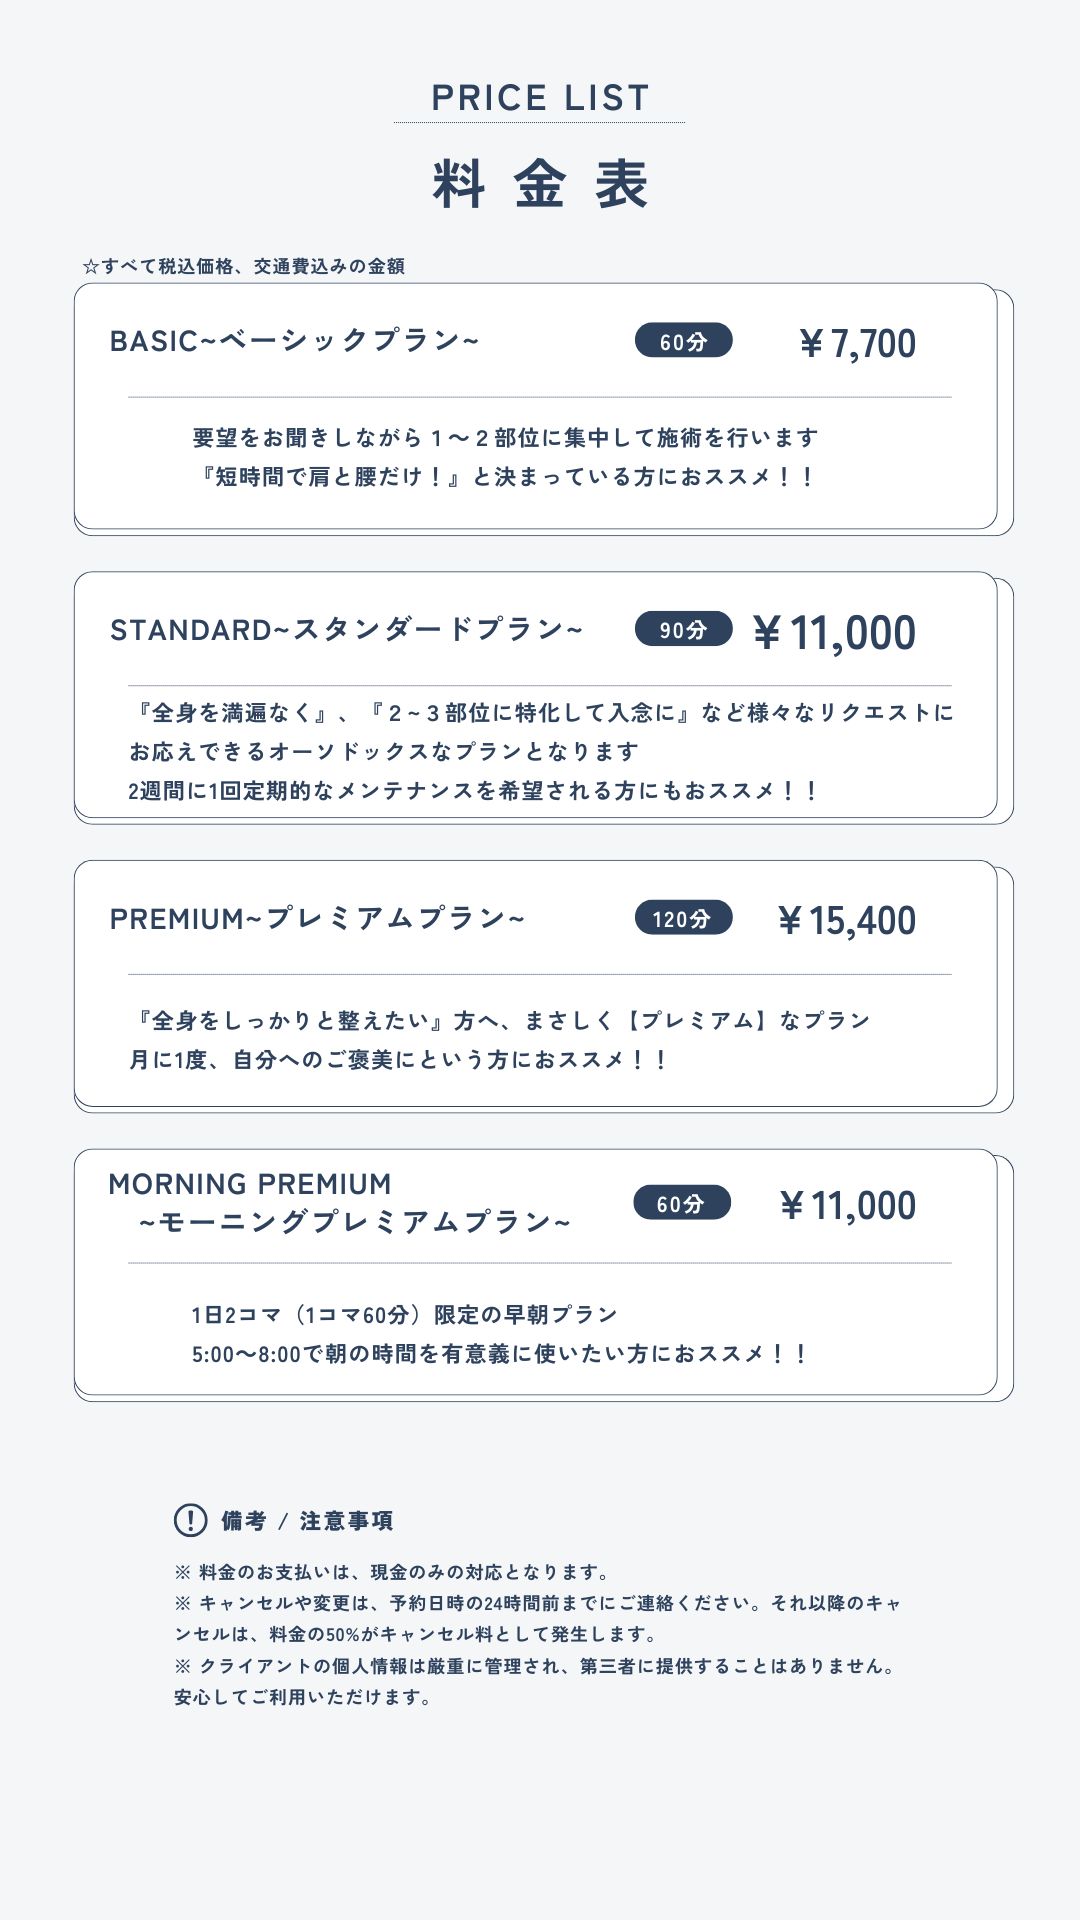Click the 料金表 title text

[x=540, y=184]
